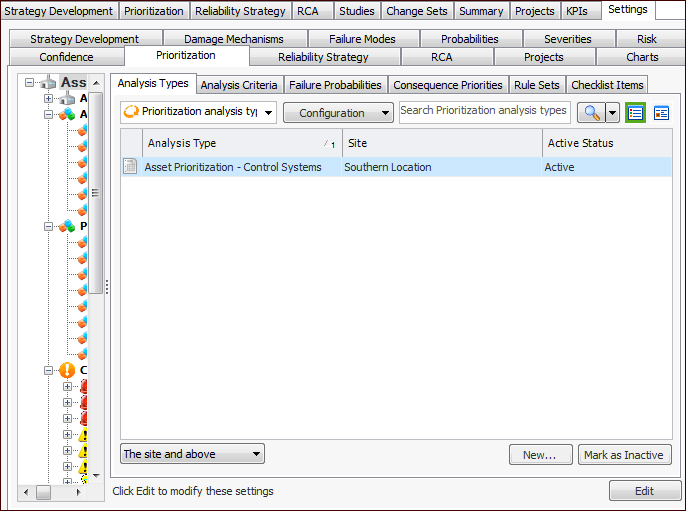Click the vertical splitter handle dots
The width and height of the screenshot is (686, 511).
coord(107,287)
